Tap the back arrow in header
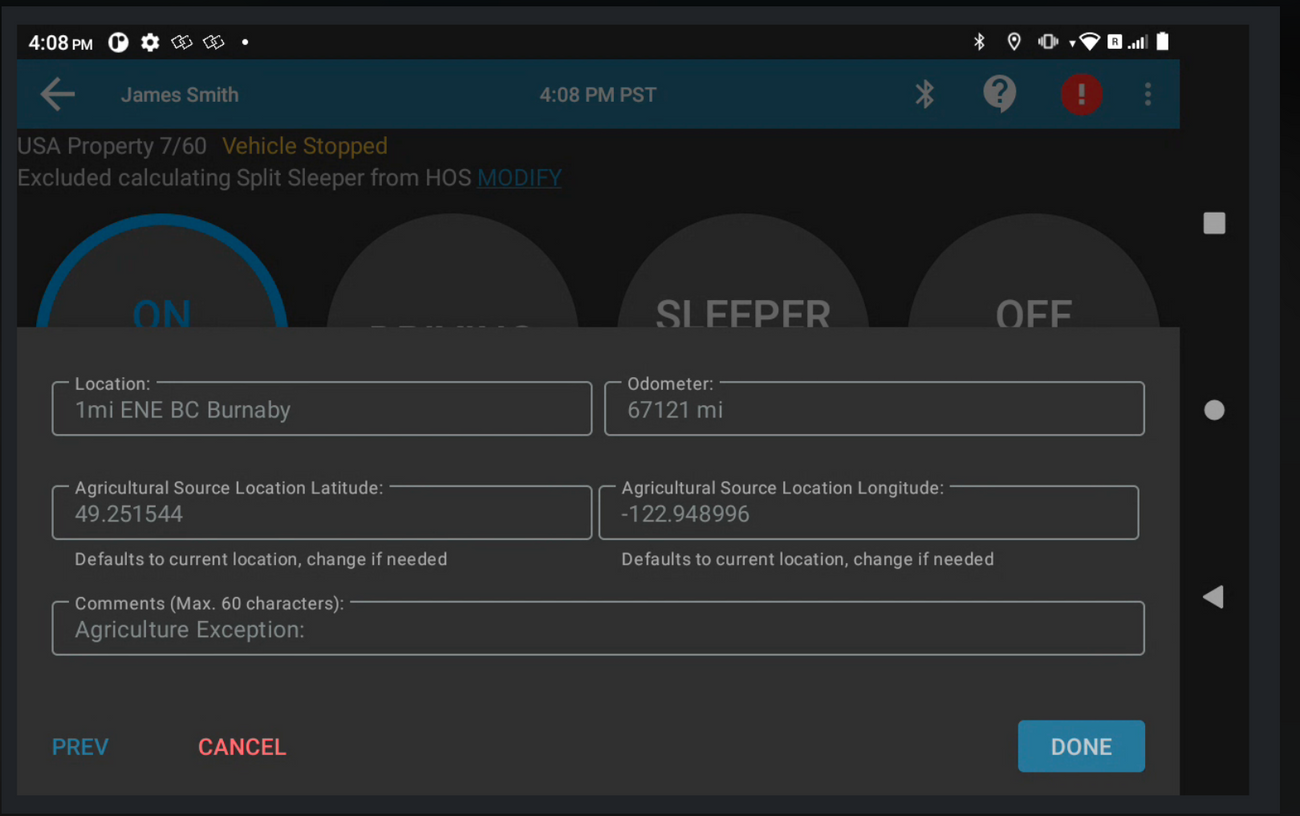This screenshot has width=1300, height=816. [58, 95]
